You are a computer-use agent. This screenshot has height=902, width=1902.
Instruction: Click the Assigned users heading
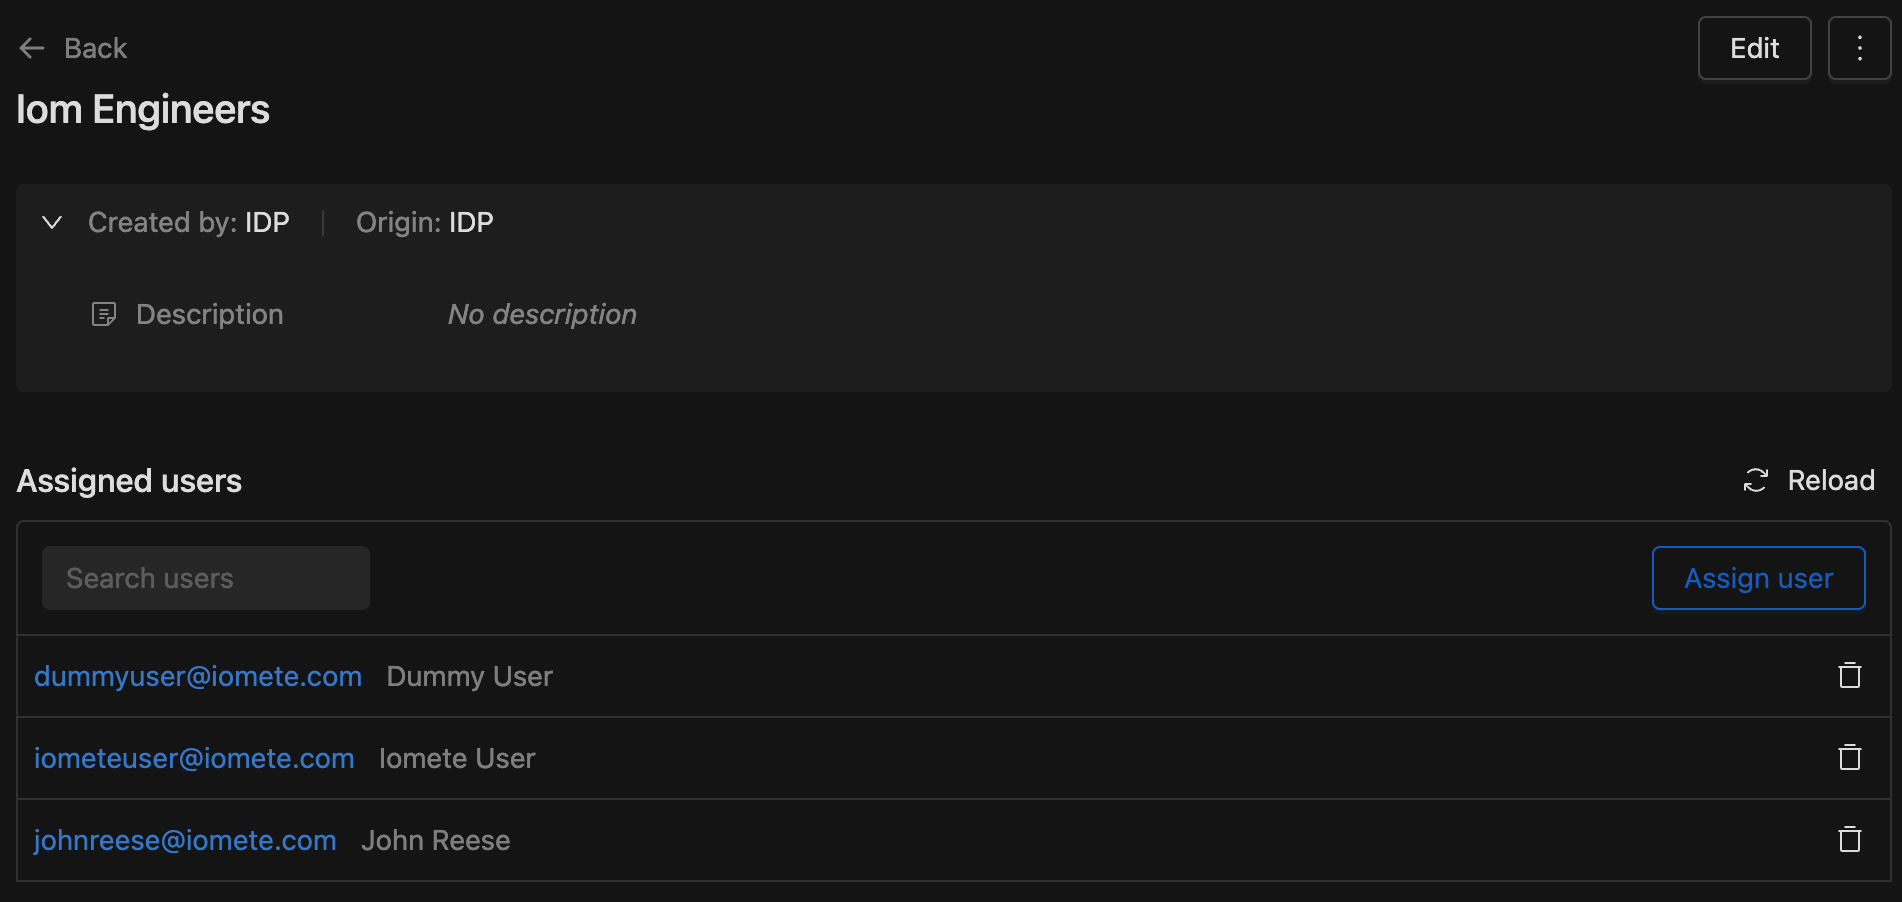(129, 481)
